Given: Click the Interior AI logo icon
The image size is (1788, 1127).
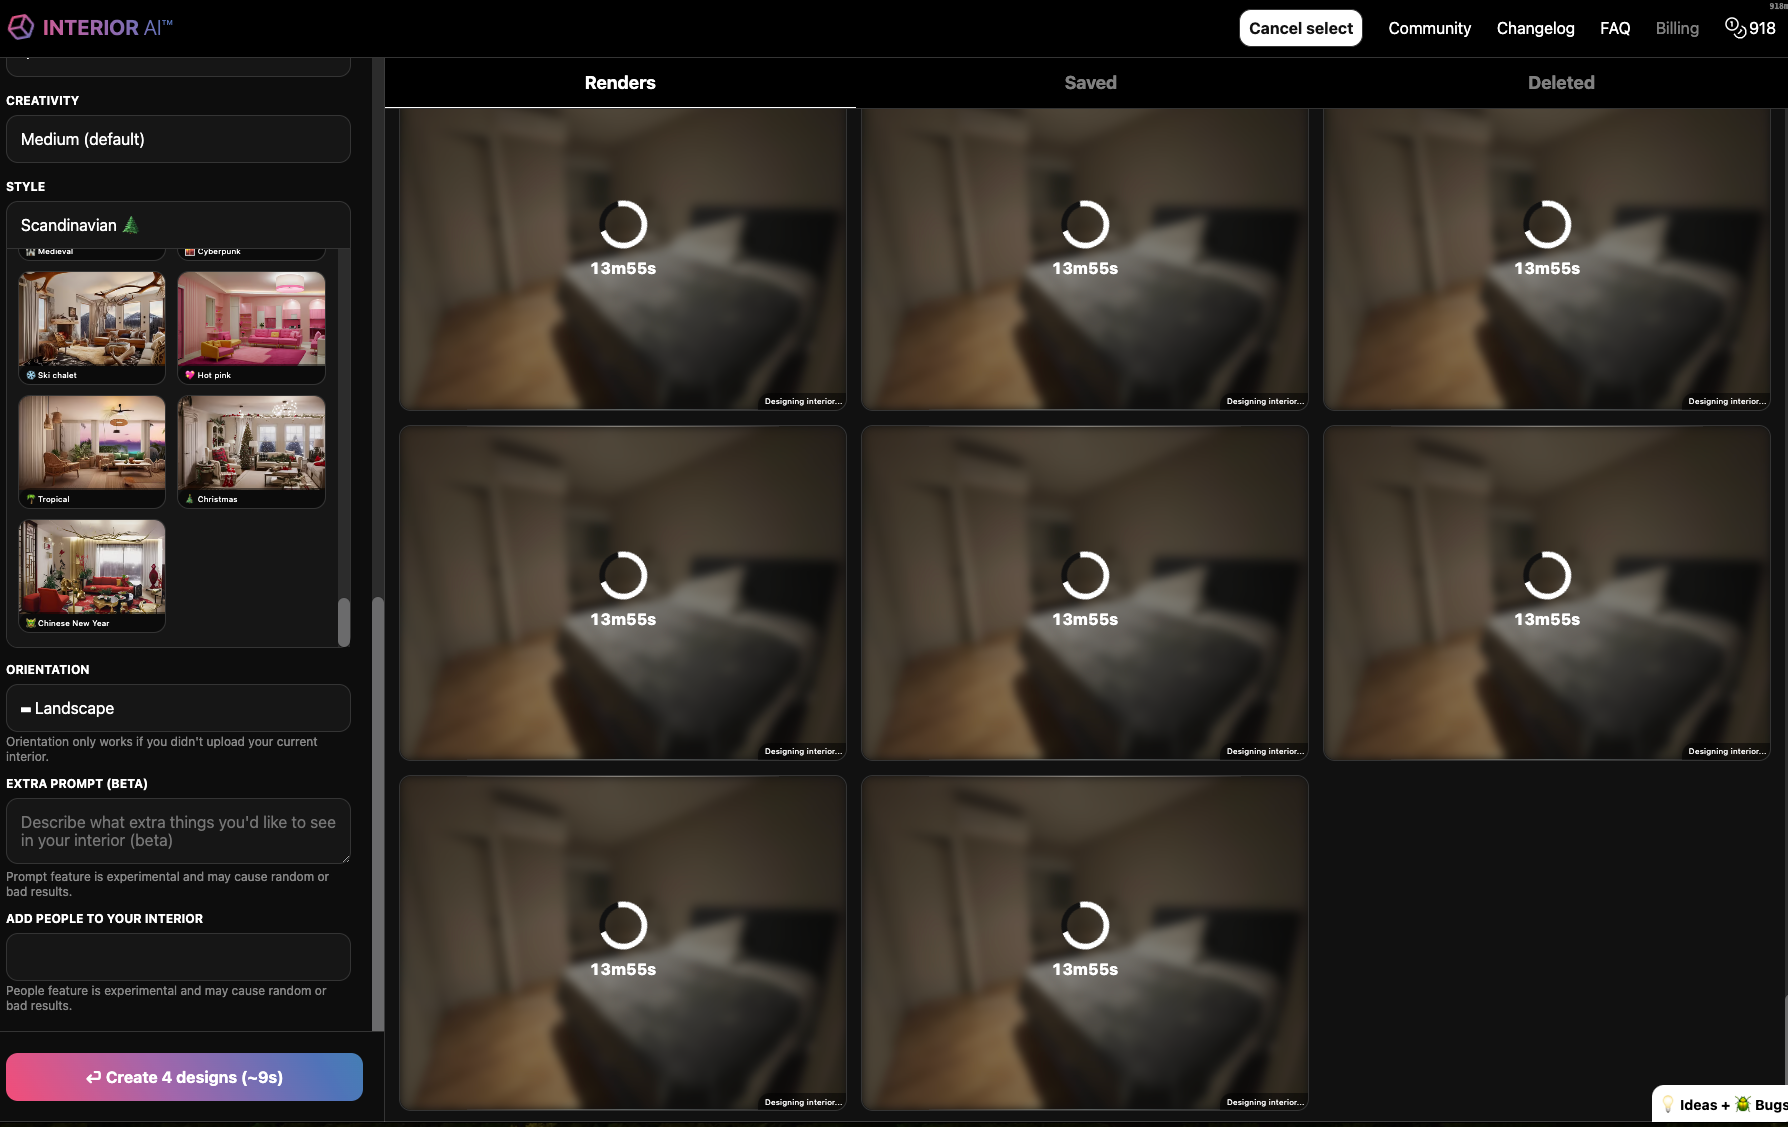Looking at the screenshot, I should [21, 28].
